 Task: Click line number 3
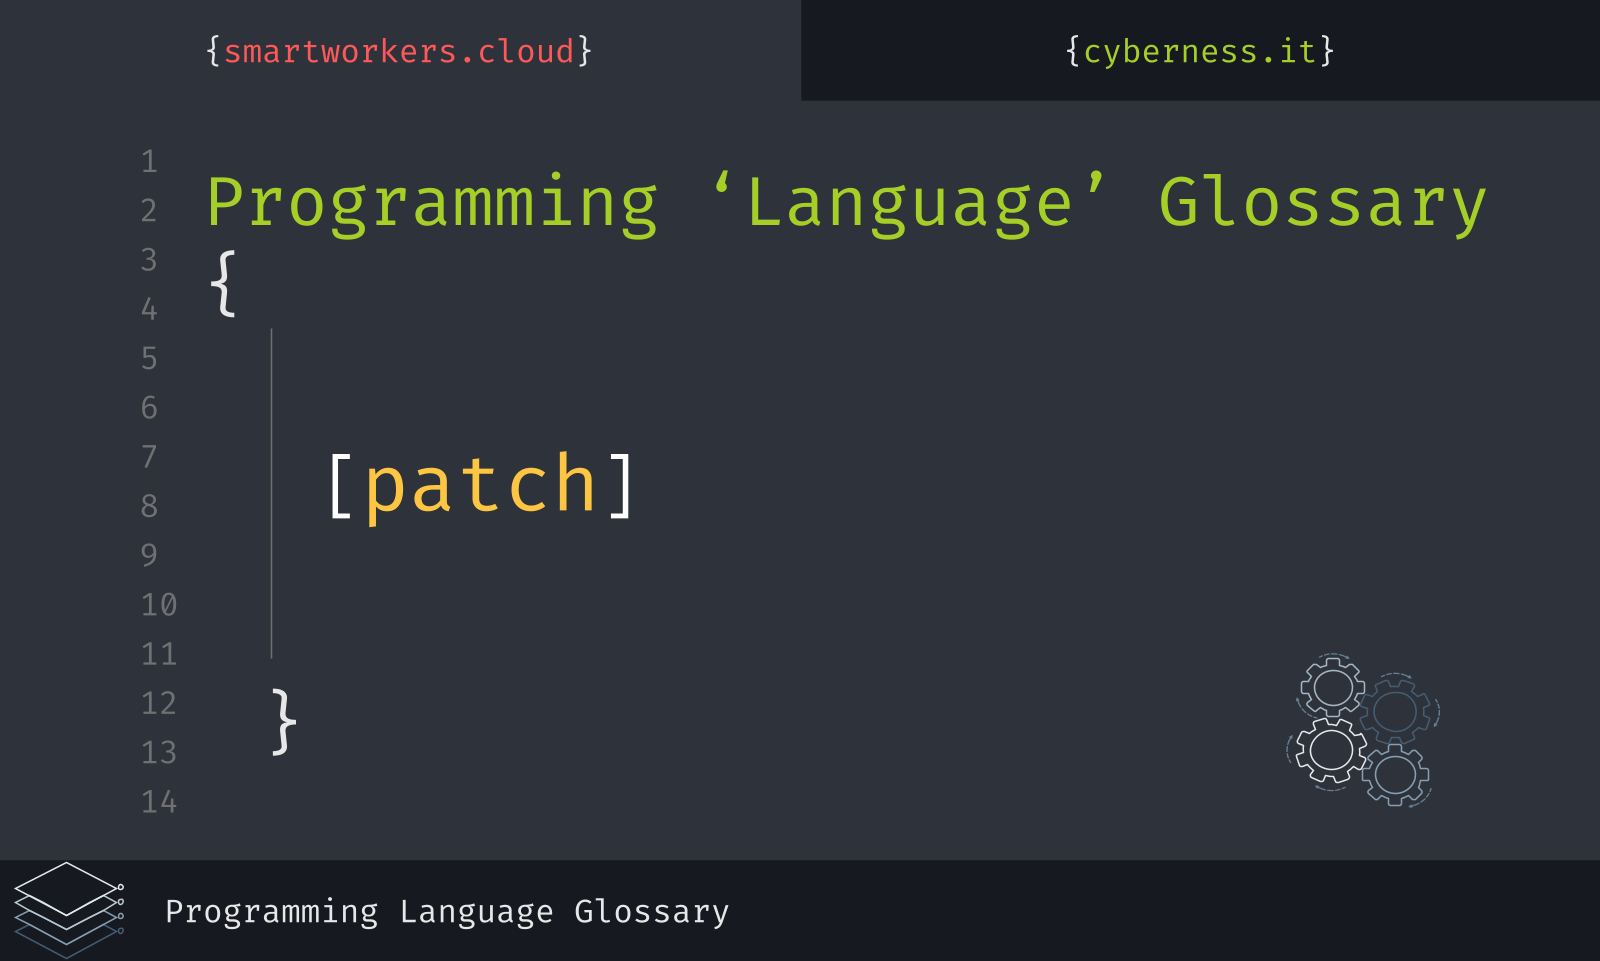(x=149, y=260)
